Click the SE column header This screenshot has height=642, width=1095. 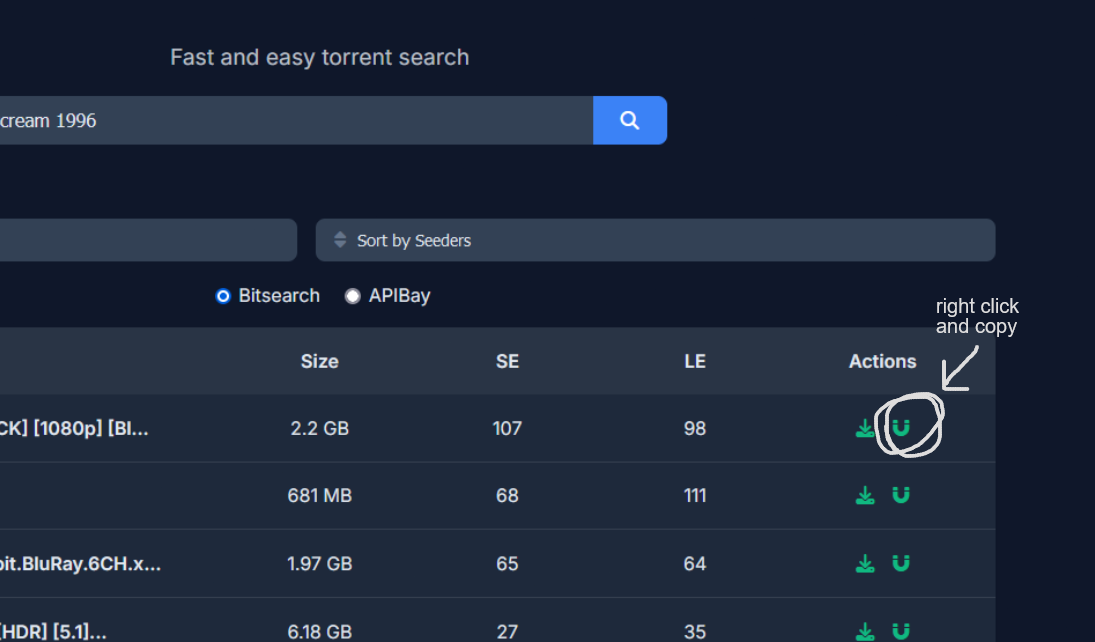(507, 361)
